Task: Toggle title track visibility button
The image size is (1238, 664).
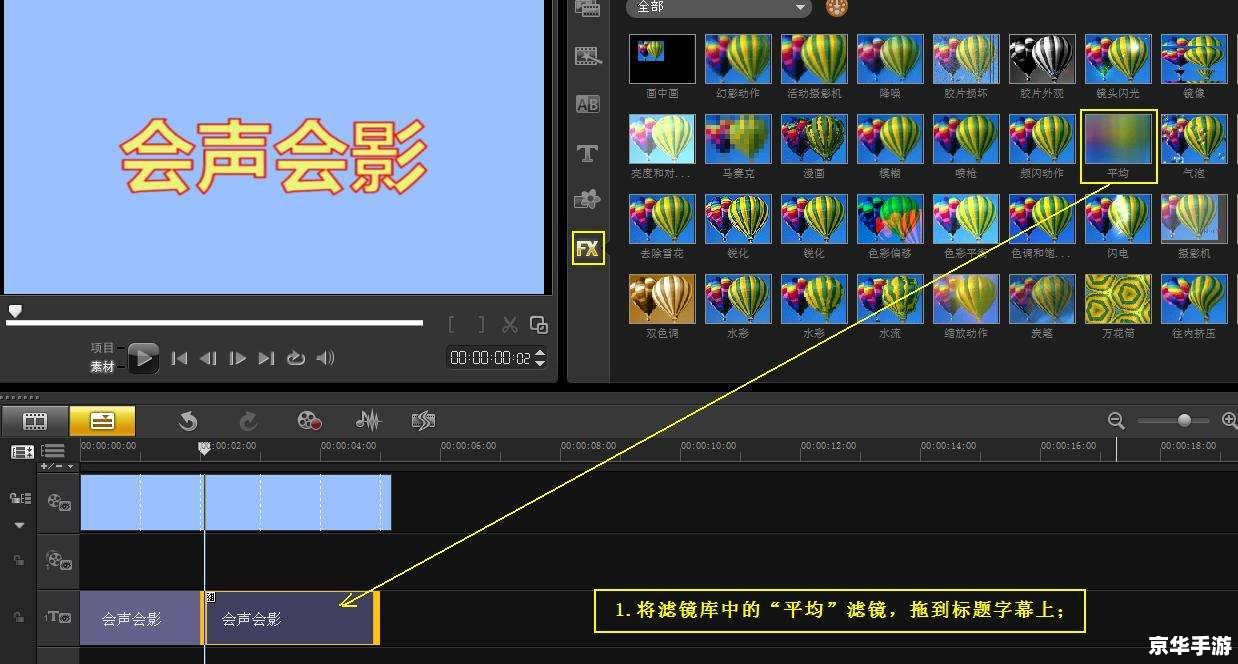Action: (x=58, y=618)
